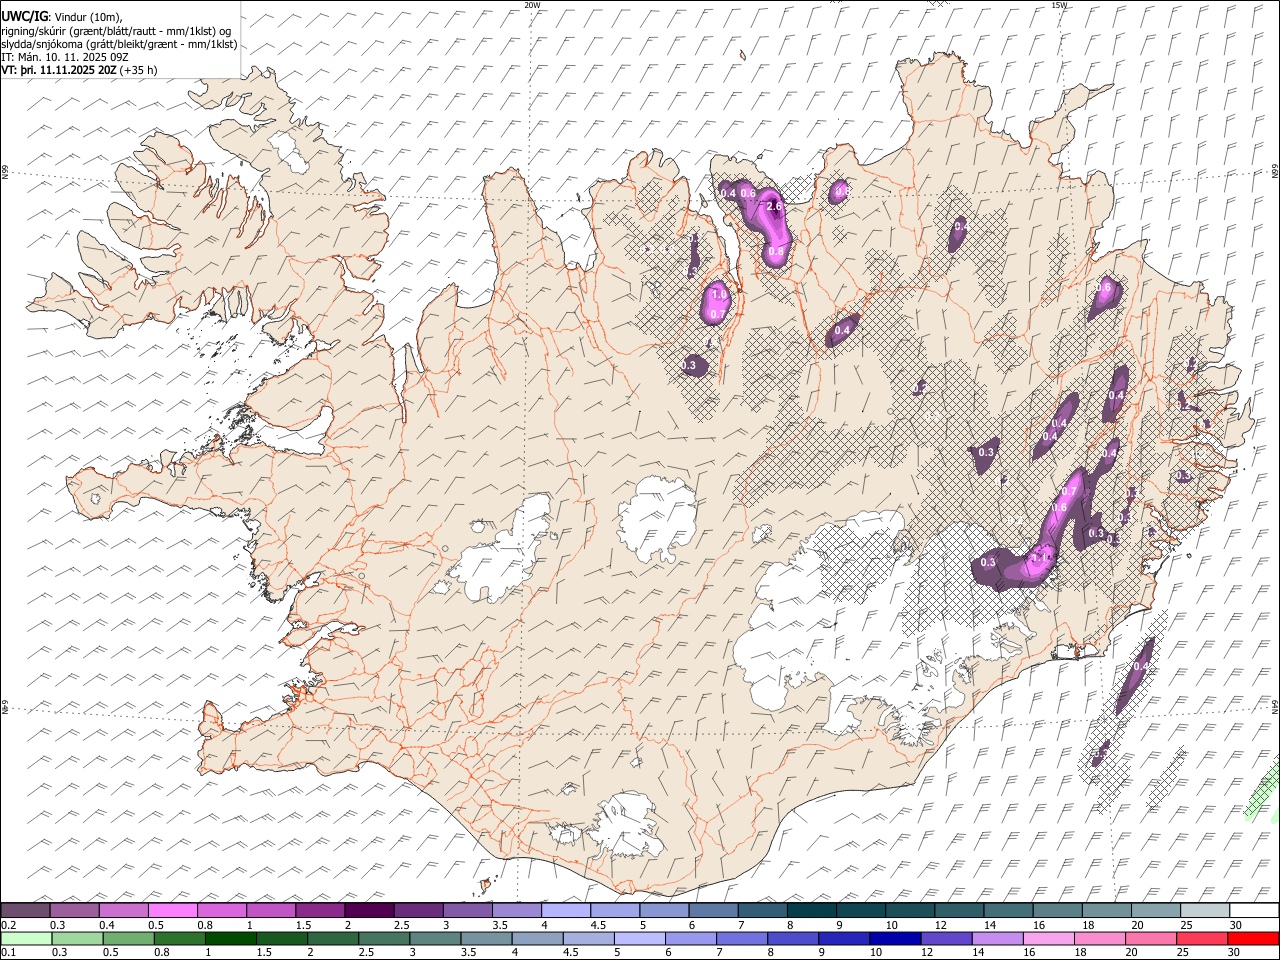Click upper scale dark teal swatch between 8 and 9
The width and height of the screenshot is (1280, 960).
[810, 910]
